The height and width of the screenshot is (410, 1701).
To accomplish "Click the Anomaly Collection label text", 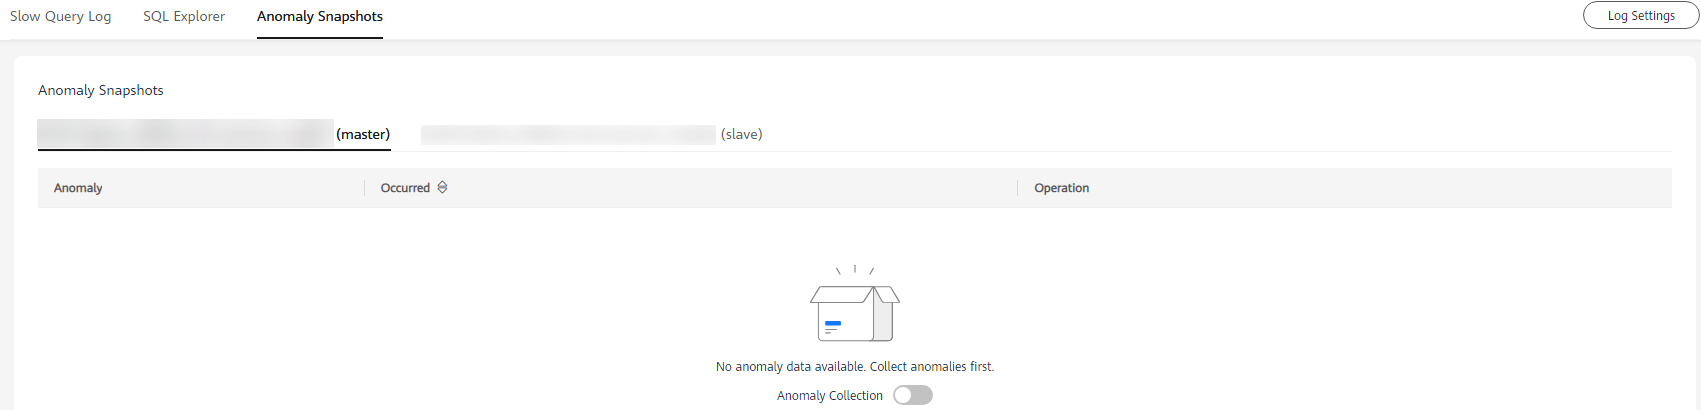I will point(830,396).
